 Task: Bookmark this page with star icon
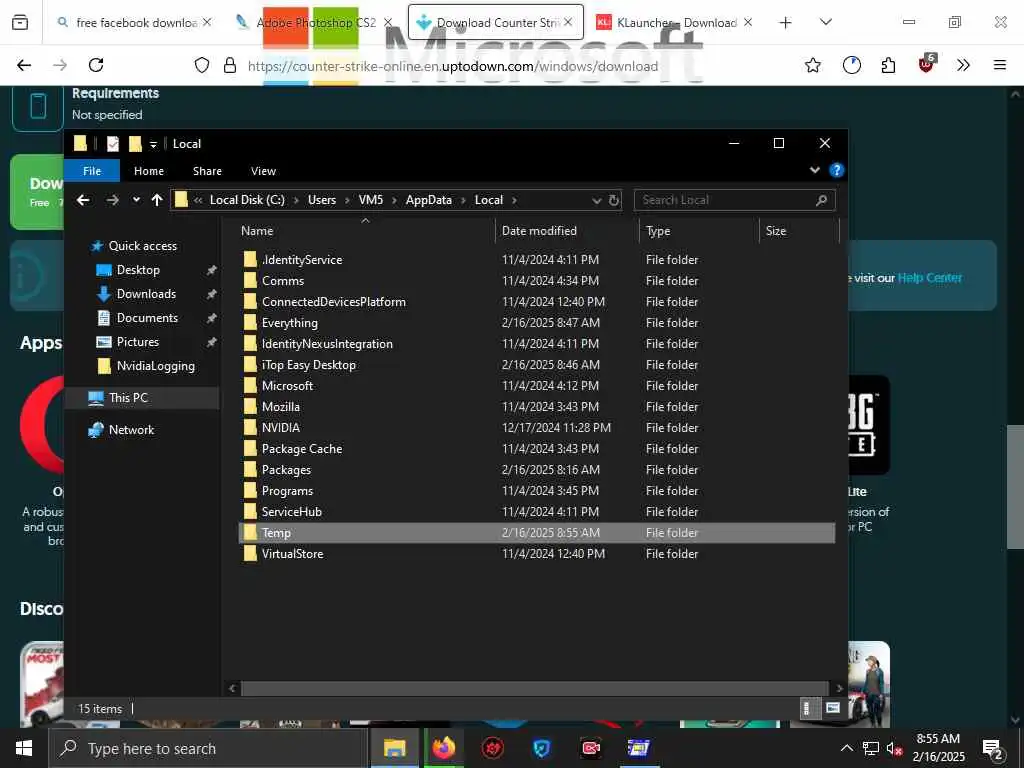point(812,65)
